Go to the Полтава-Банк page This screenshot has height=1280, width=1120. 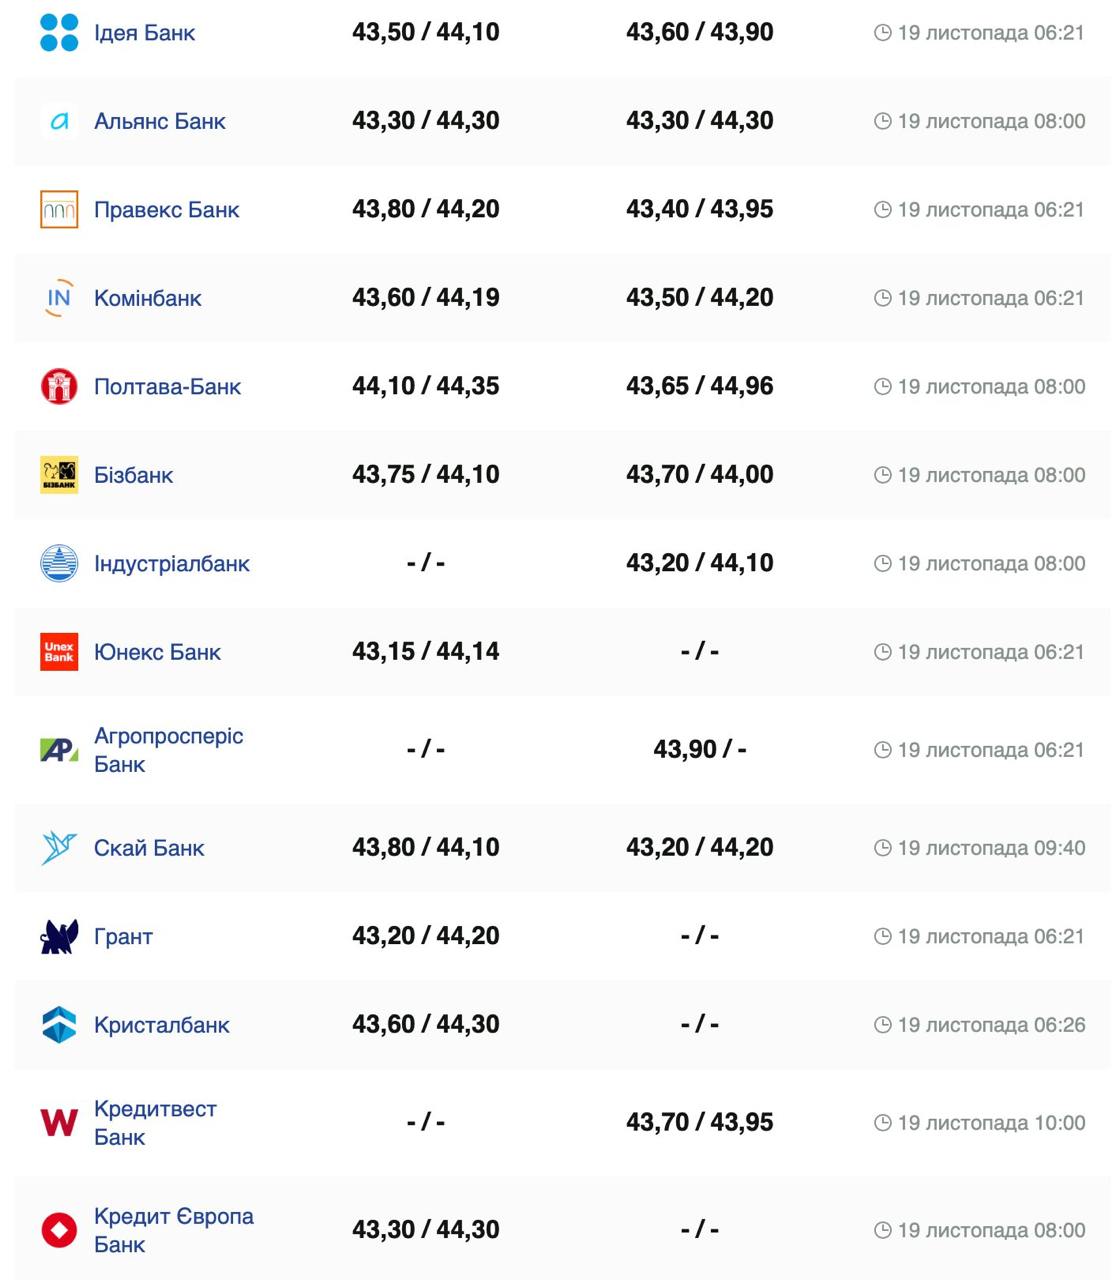(x=167, y=387)
